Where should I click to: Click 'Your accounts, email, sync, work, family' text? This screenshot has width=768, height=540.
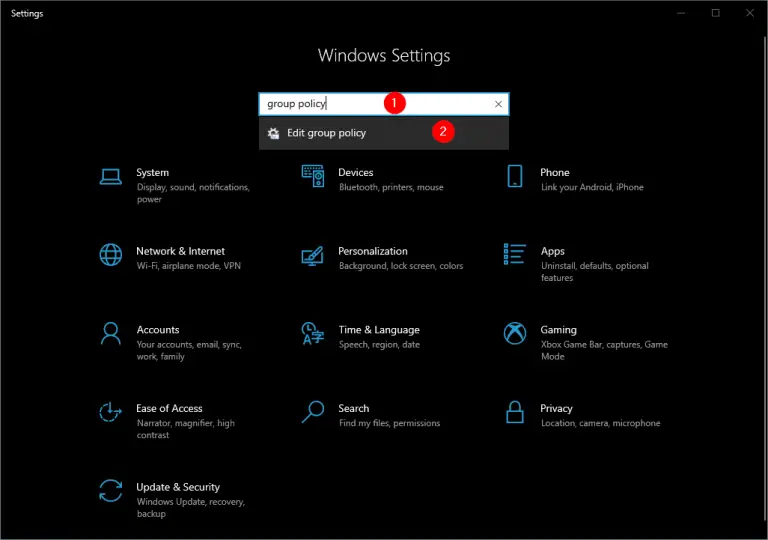tap(189, 350)
